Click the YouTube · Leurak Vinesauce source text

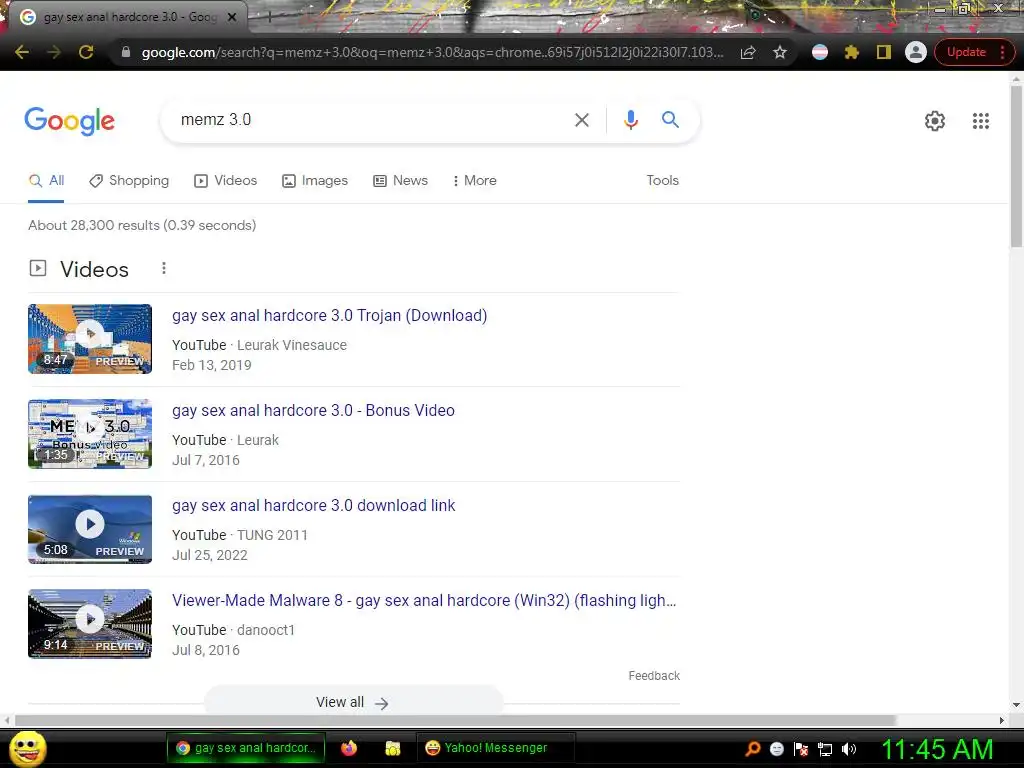click(x=259, y=345)
